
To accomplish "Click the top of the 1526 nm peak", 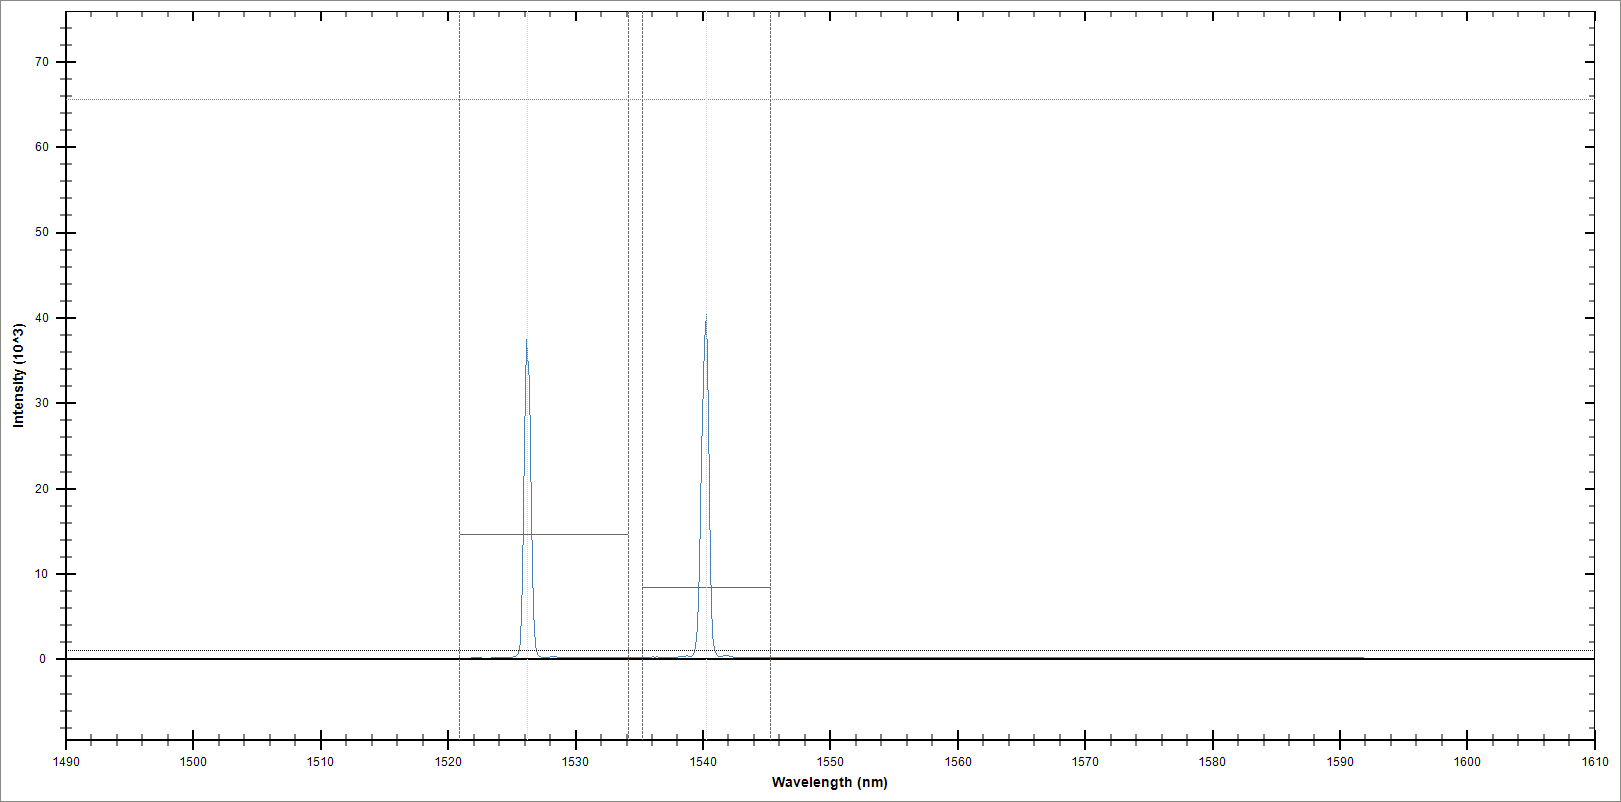I will [x=527, y=342].
